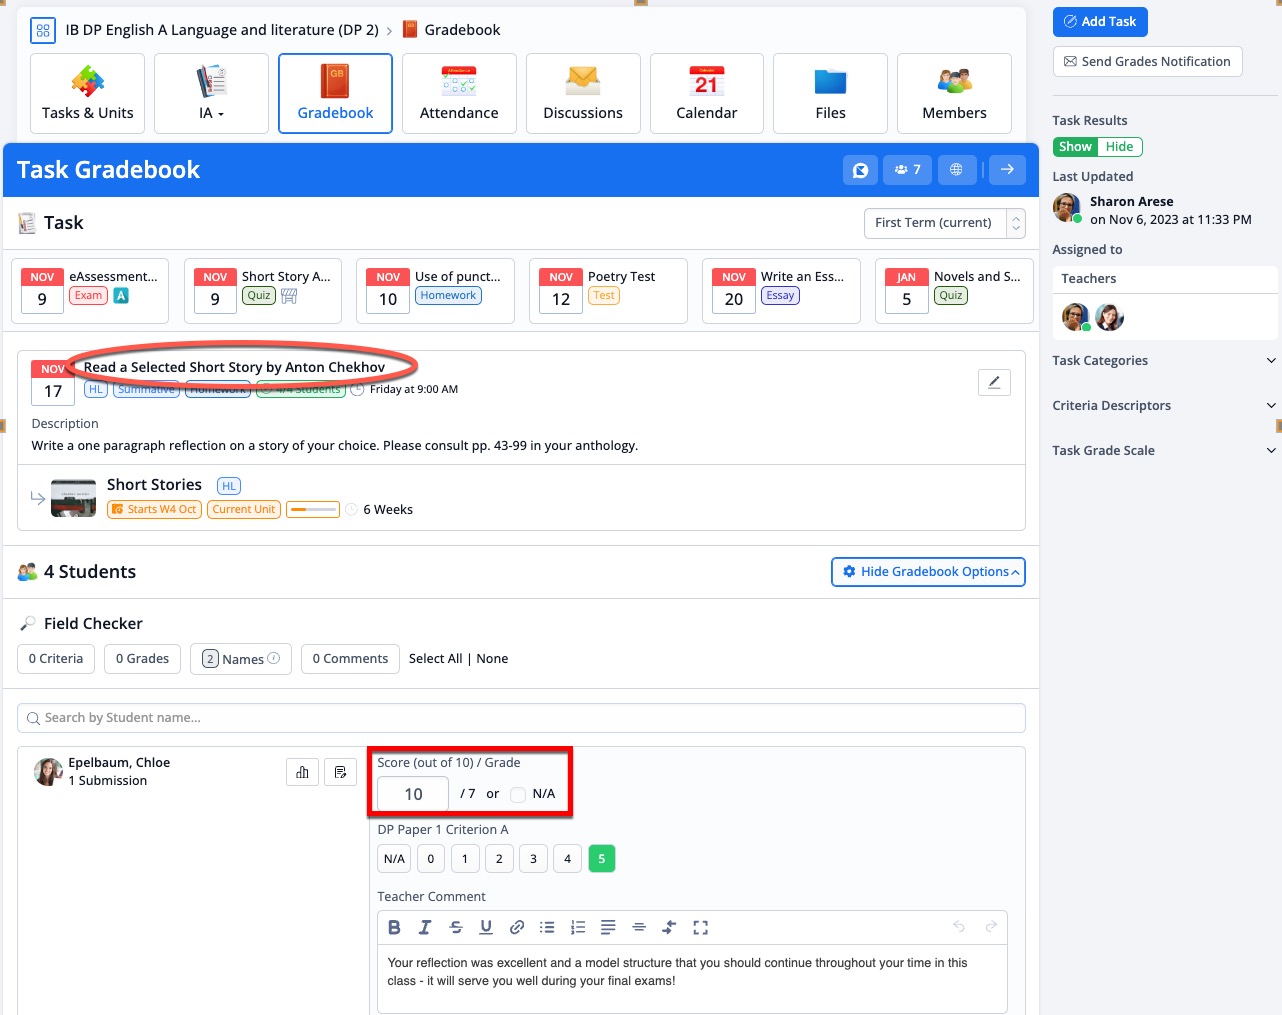Viewport: 1282px width, 1015px height.
Task: Expand the Task Categories section
Action: point(1164,361)
